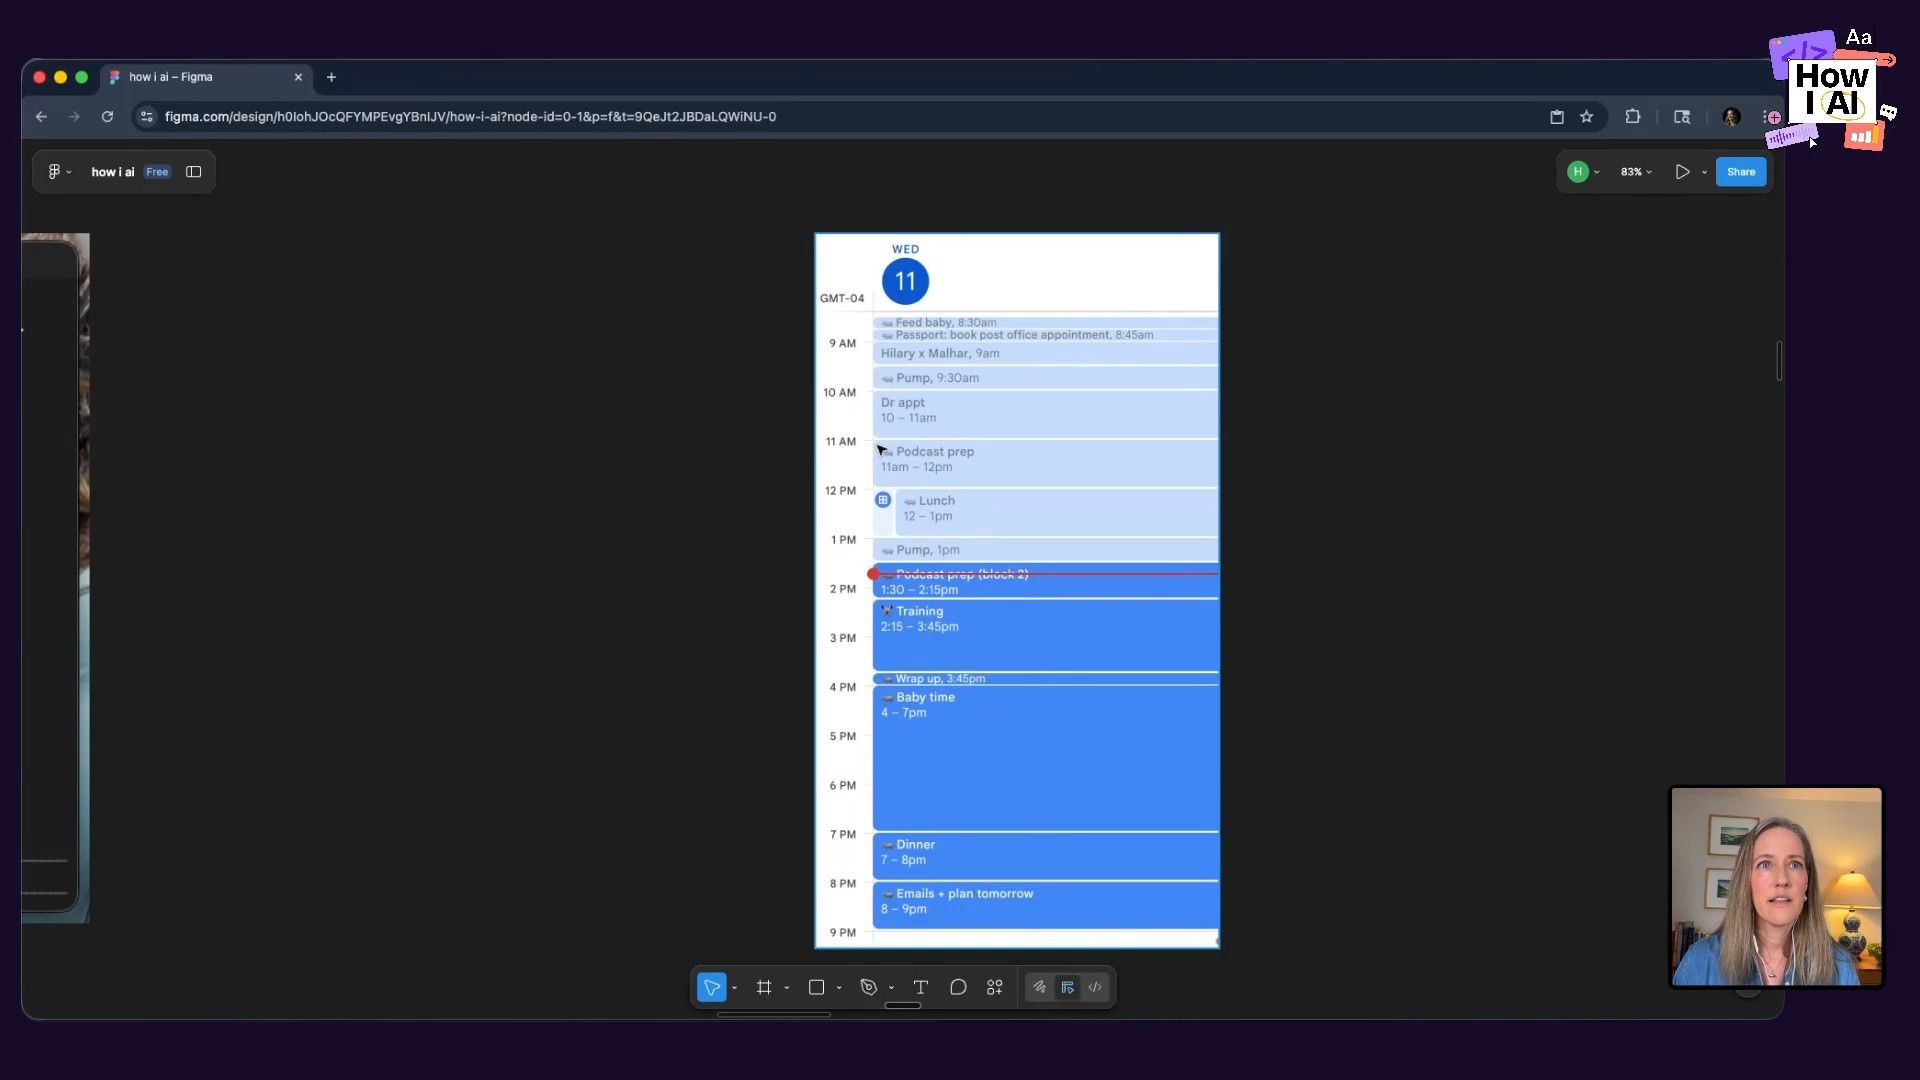Select the Frame tool
Viewport: 1920px width, 1080px height.
coord(764,987)
